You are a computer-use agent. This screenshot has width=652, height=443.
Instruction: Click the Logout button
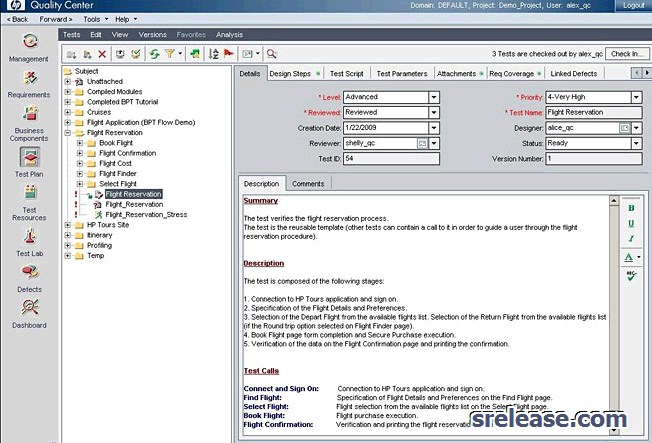(633, 5)
